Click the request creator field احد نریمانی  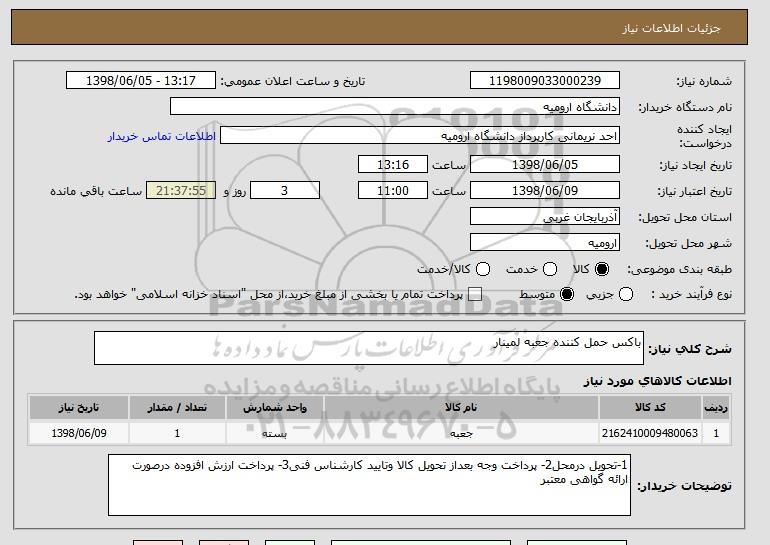[420, 136]
